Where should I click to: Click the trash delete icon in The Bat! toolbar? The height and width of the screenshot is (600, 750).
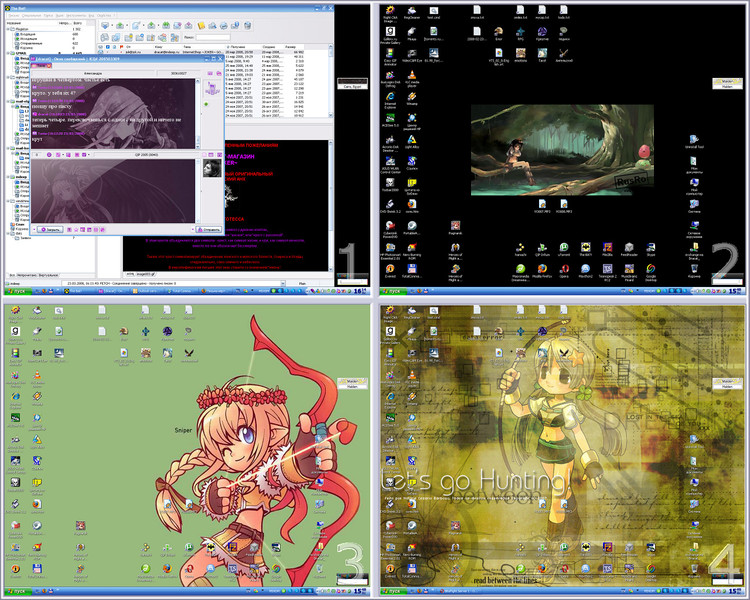pyautogui.click(x=247, y=25)
